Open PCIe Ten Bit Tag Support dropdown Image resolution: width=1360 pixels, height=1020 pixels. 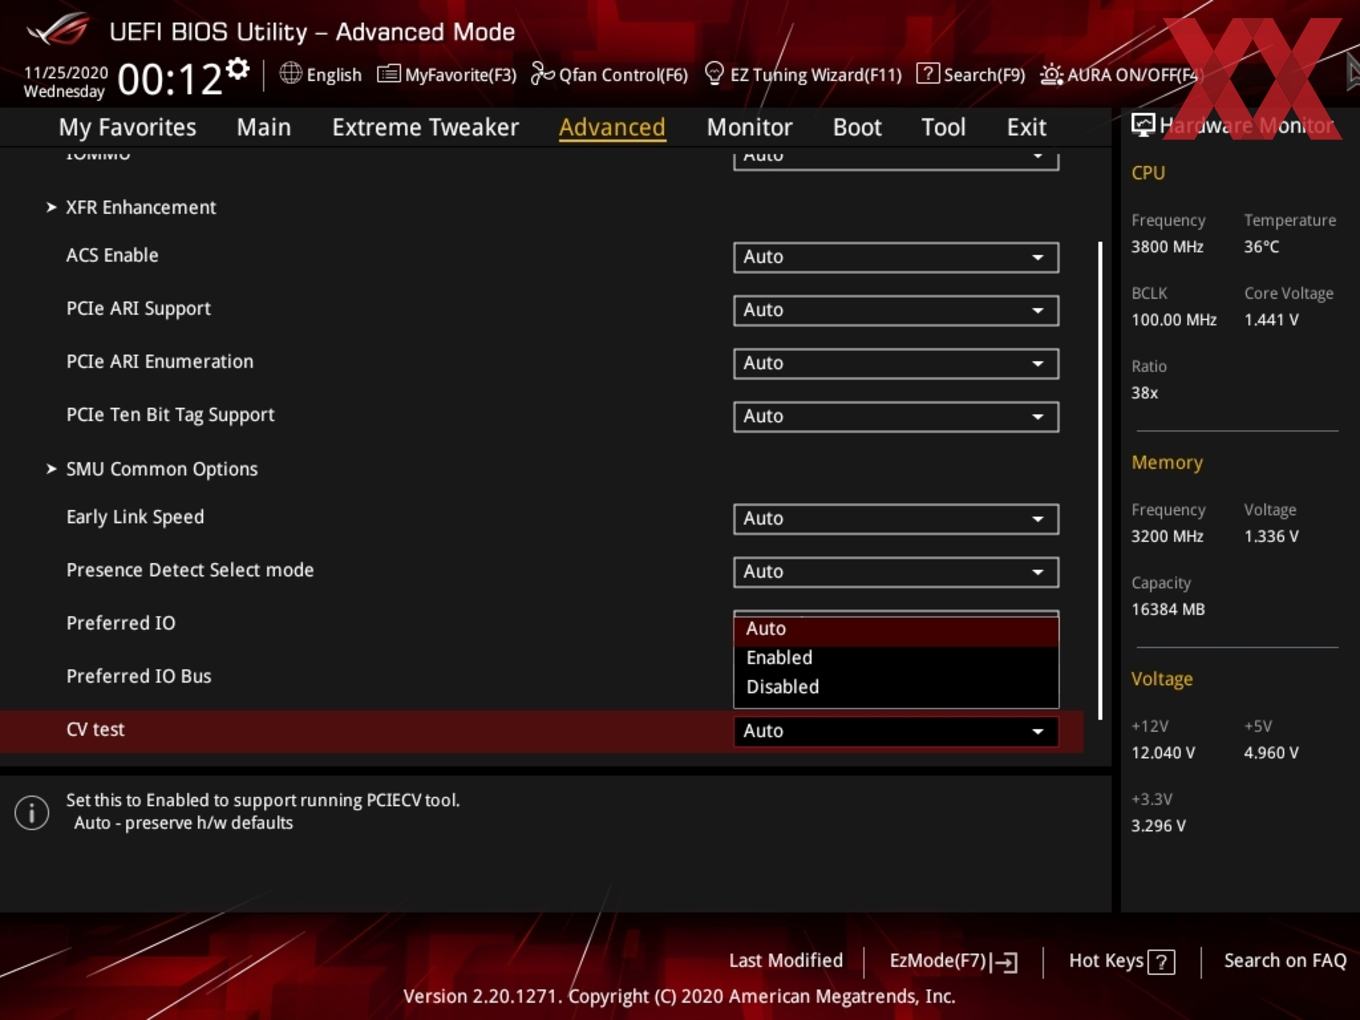point(896,416)
